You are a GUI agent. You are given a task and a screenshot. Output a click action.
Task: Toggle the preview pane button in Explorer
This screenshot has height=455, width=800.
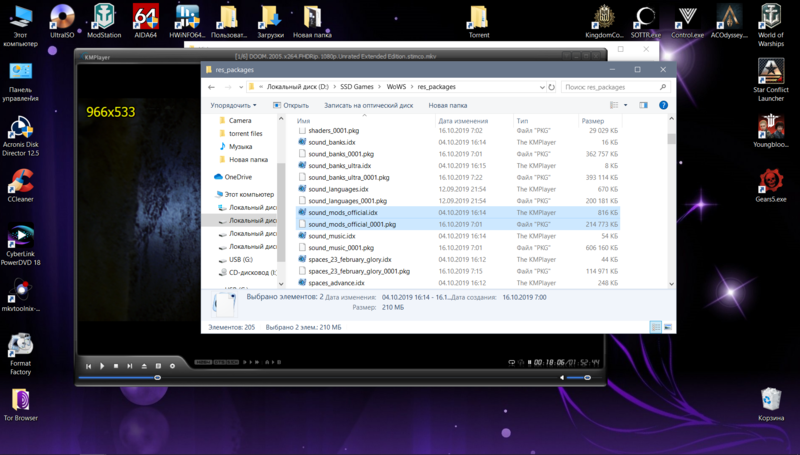(x=643, y=105)
